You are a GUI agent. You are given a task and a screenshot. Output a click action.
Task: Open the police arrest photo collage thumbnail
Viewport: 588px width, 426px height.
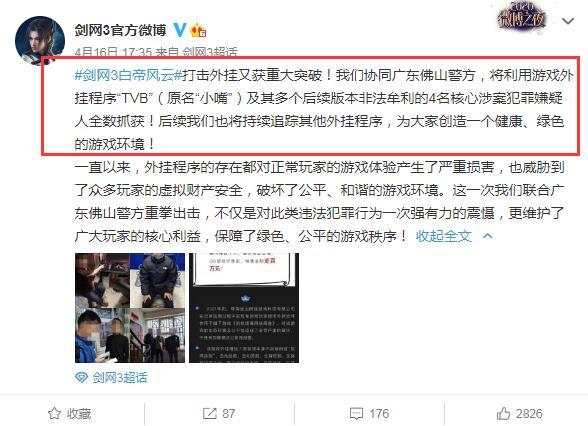130,308
